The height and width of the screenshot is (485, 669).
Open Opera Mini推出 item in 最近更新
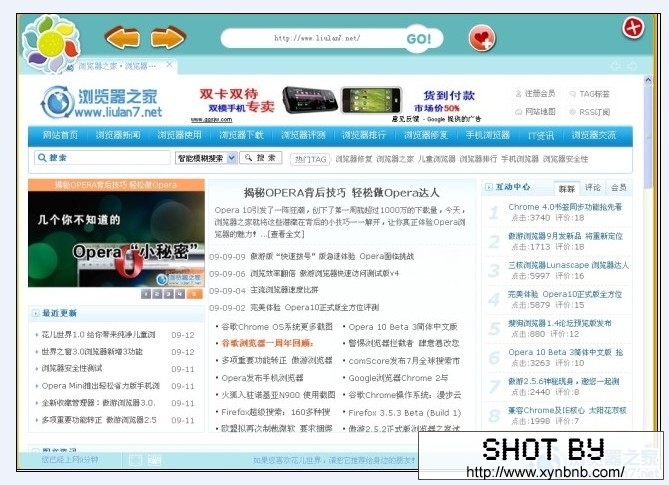pos(100,386)
